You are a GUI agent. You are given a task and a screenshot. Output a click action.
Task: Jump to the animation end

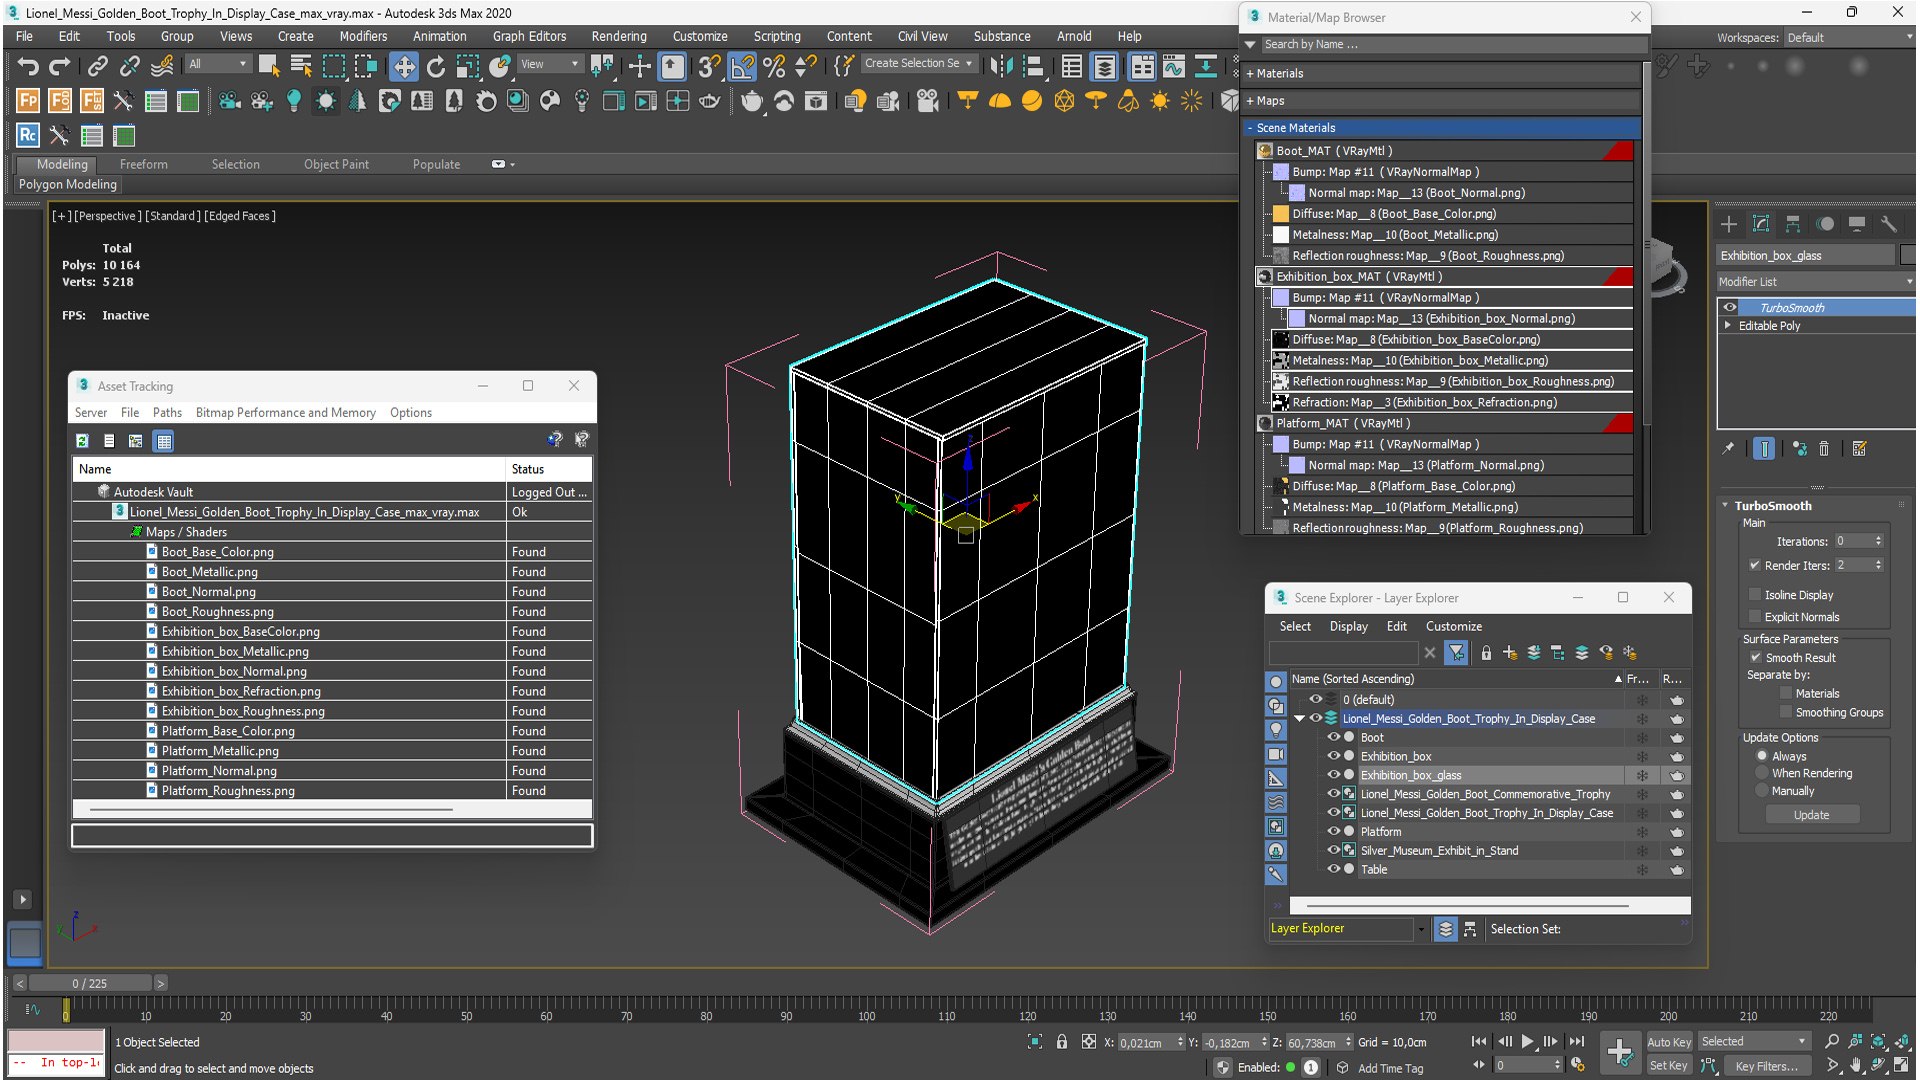1577,1042
